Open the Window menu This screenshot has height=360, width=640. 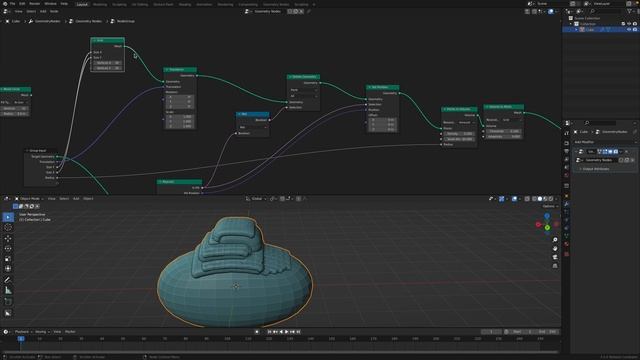pos(51,4)
